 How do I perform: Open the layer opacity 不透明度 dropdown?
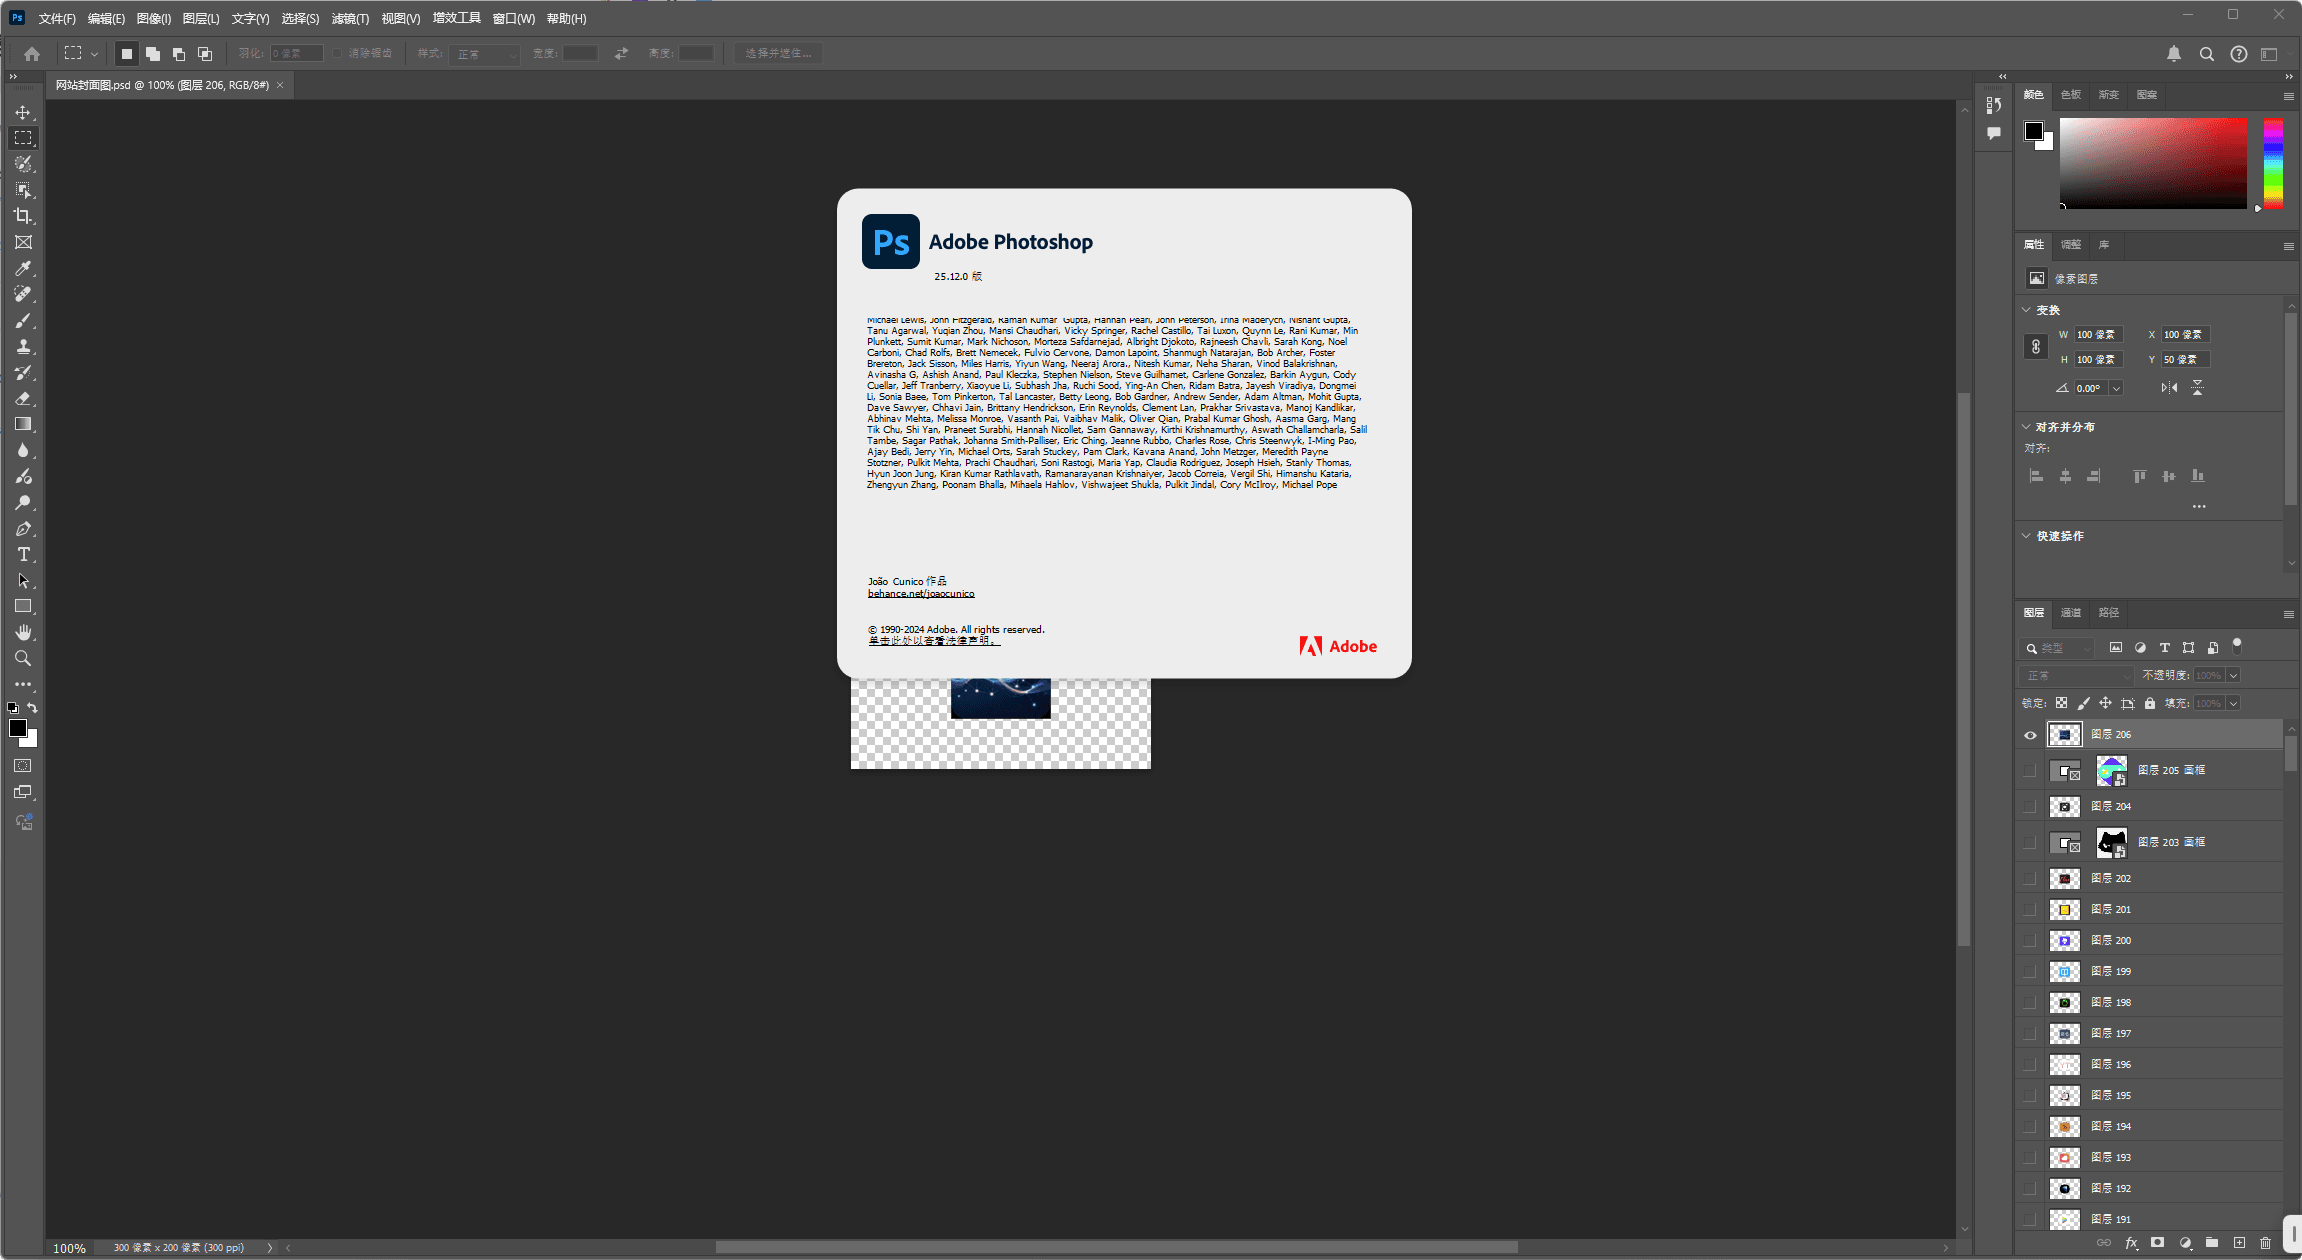(2233, 675)
